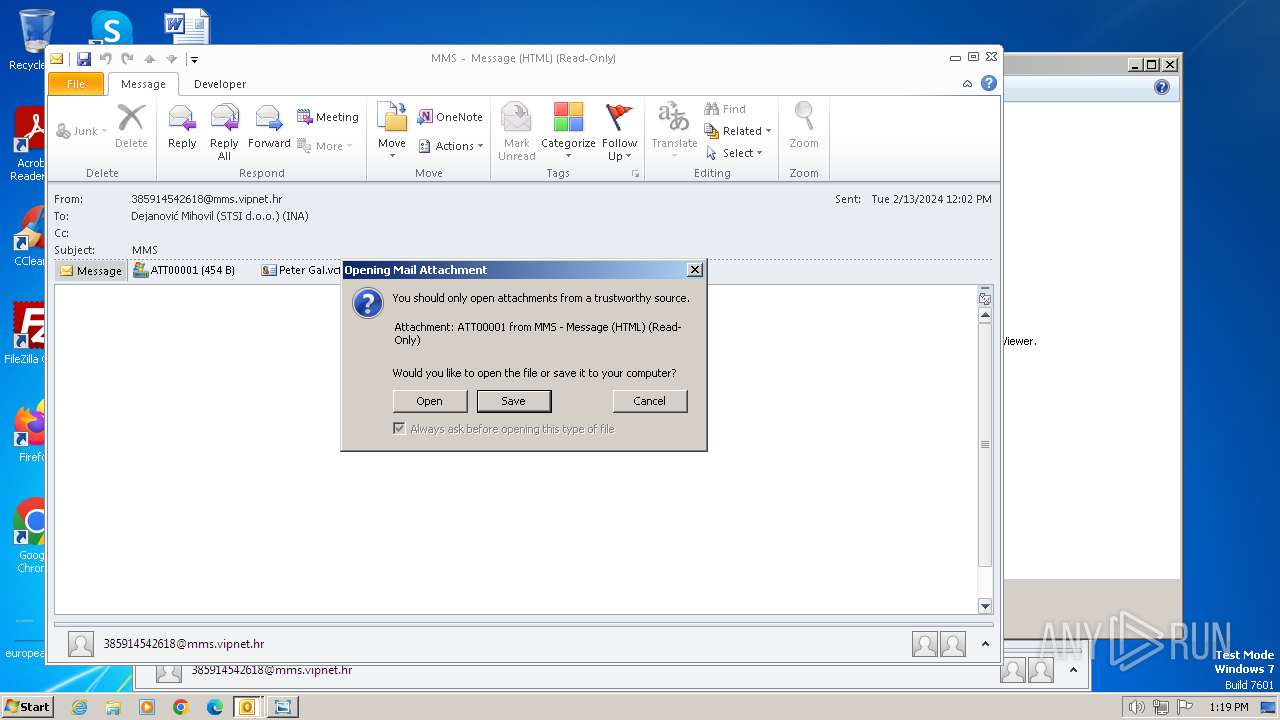
Task: Open the Select dropdown in Editing
Action: pyautogui.click(x=735, y=153)
